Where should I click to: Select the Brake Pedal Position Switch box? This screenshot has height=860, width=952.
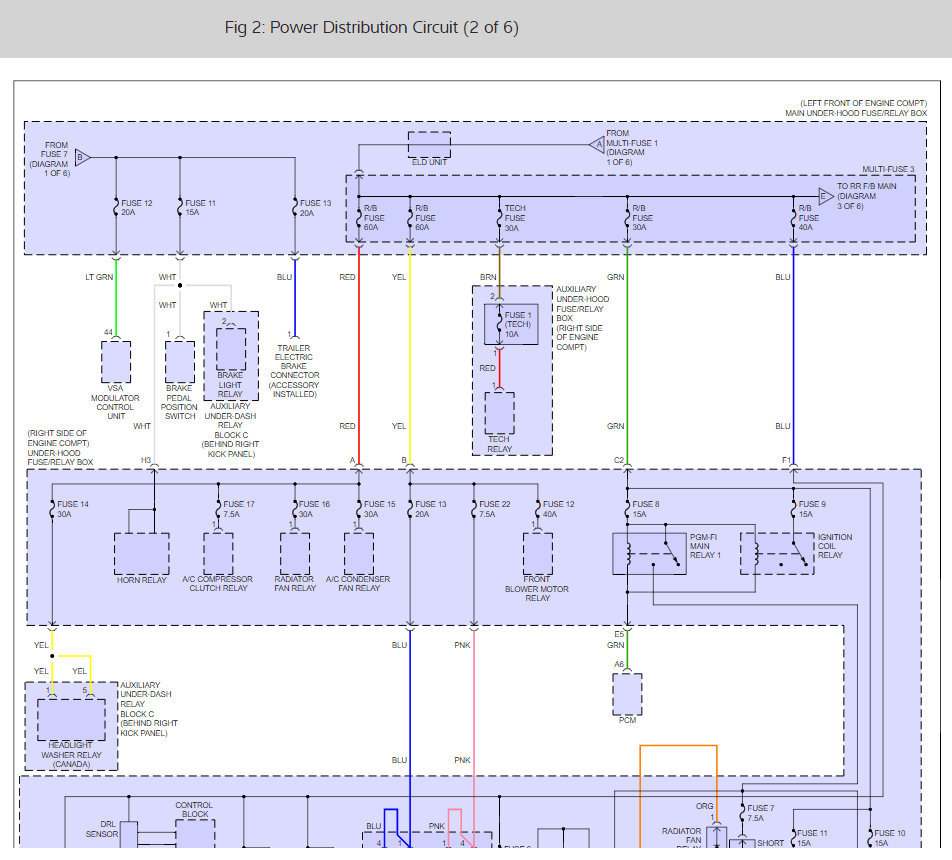click(180, 361)
